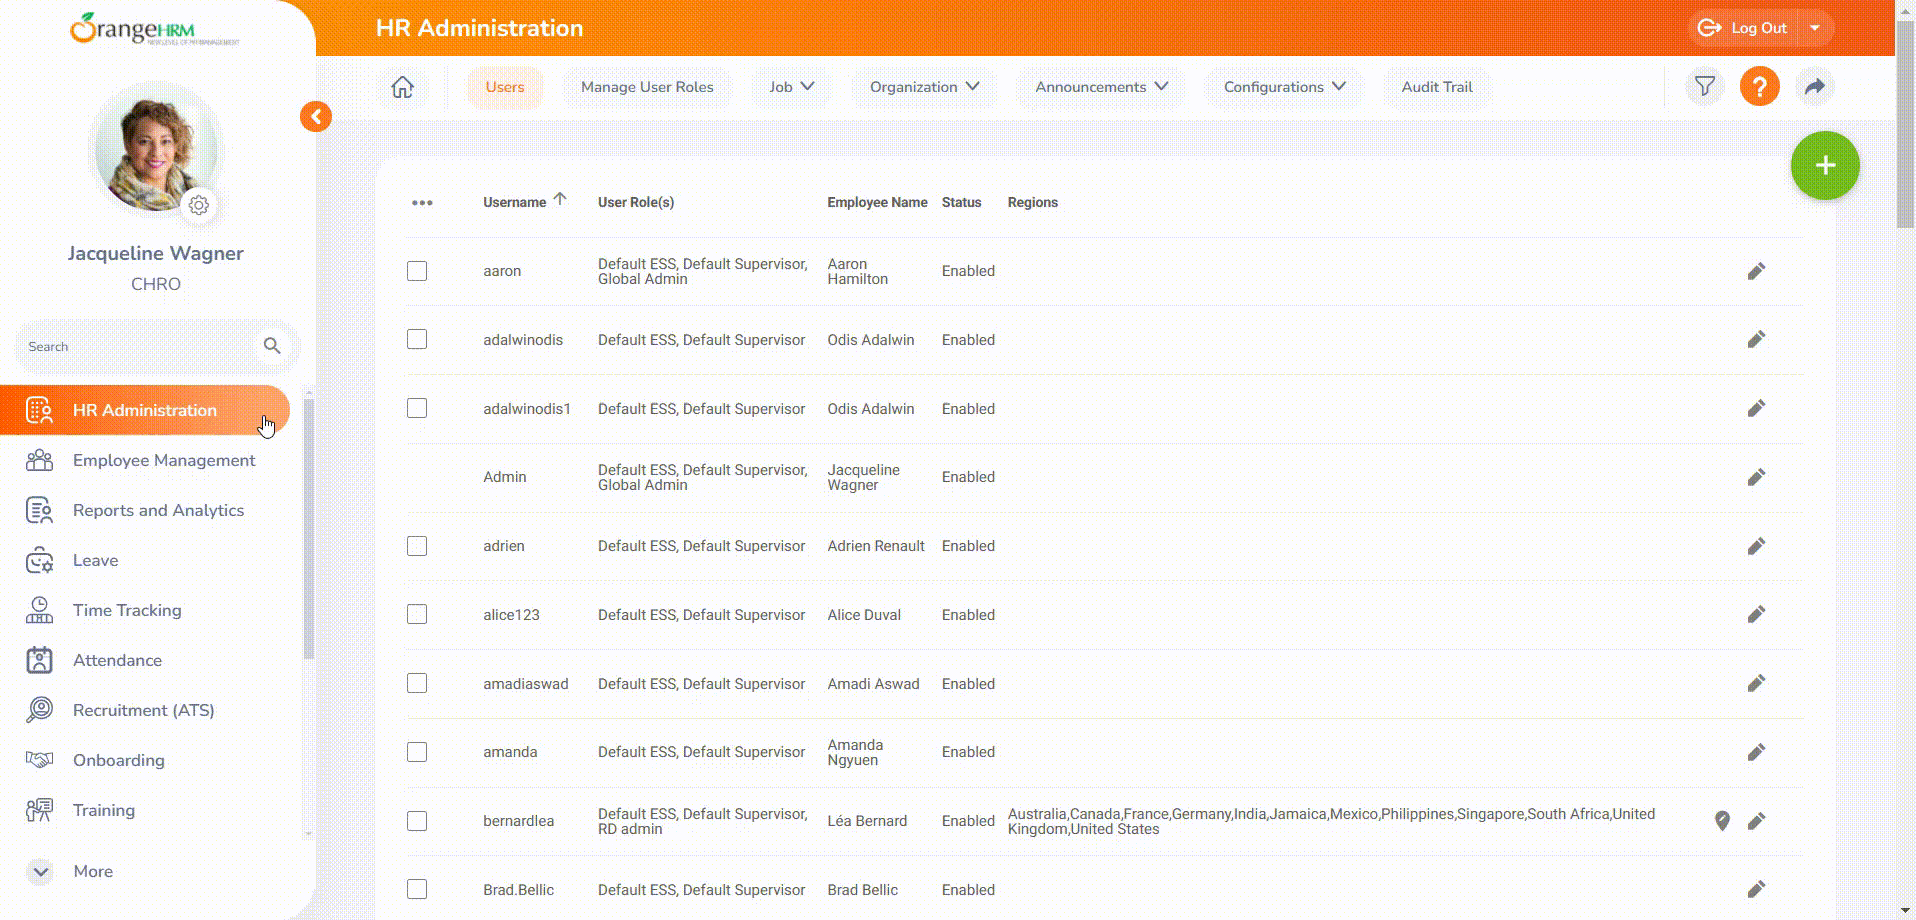This screenshot has height=920, width=1916.
Task: Click the search magnifier icon
Action: [272, 346]
